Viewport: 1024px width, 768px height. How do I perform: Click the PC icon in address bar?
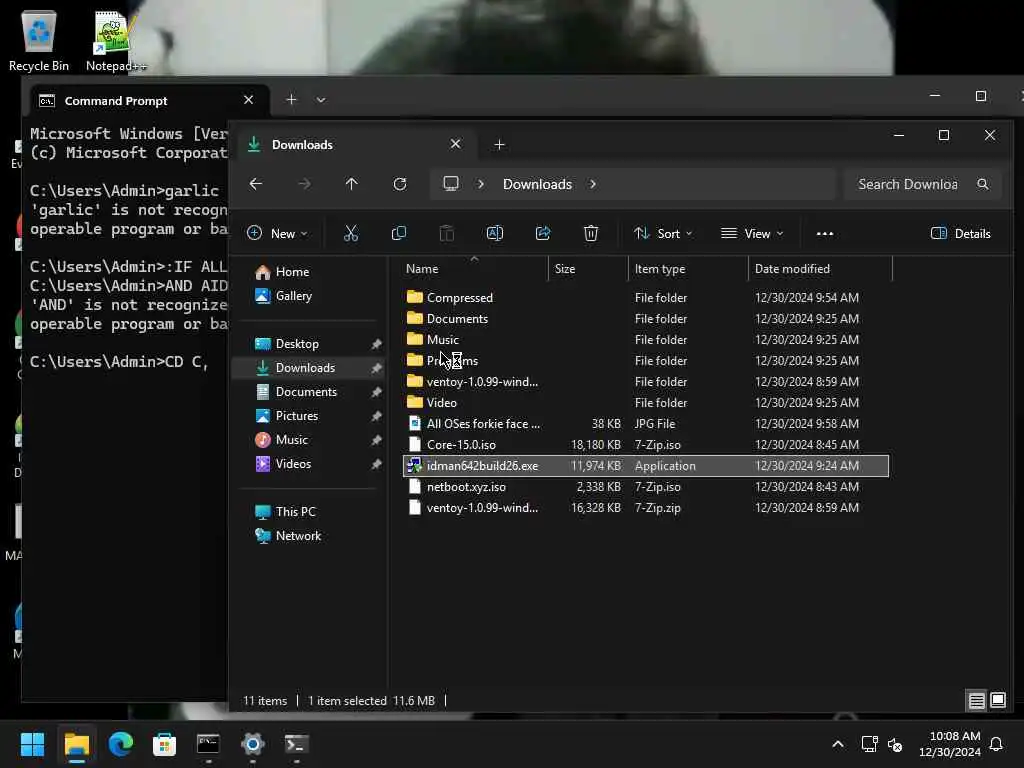click(x=451, y=184)
